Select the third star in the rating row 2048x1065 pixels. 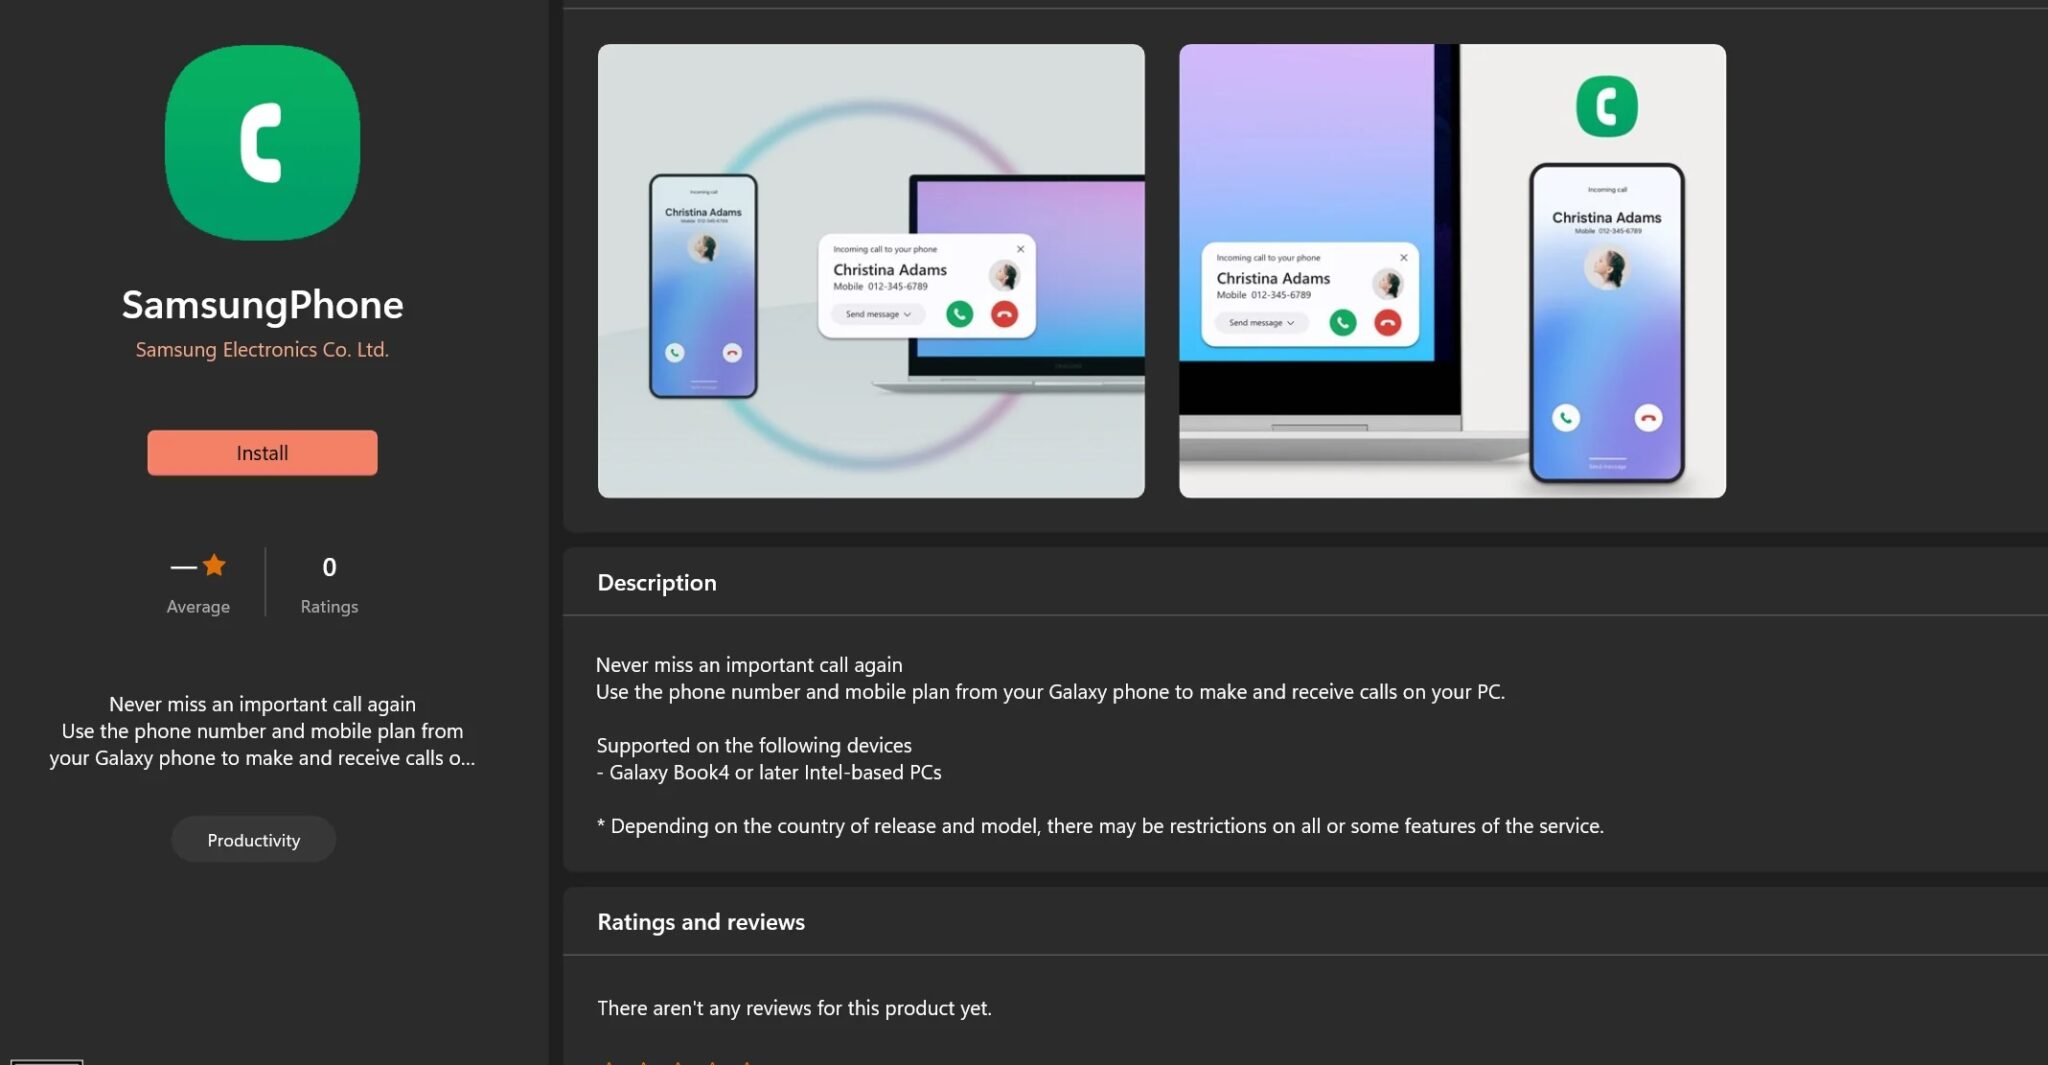pyautogui.click(x=678, y=1062)
